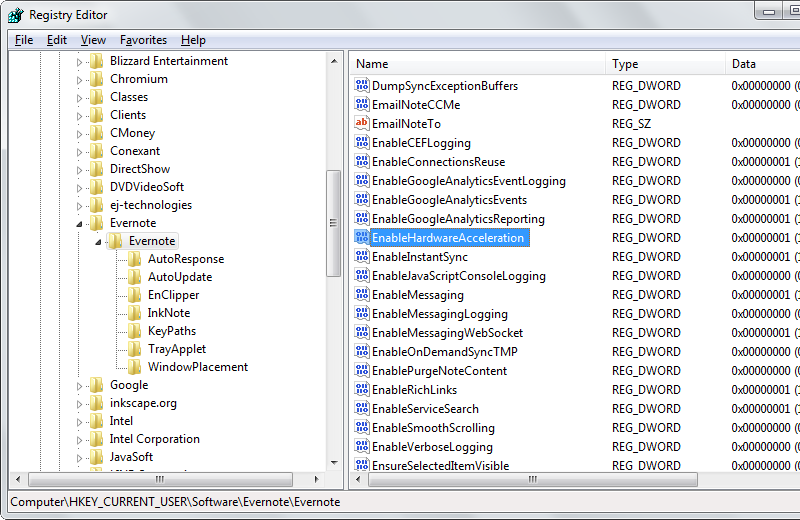This screenshot has height=520, width=800.
Task: Click the DumpSyncExceptionBuffers DWORD icon
Action: pos(362,86)
